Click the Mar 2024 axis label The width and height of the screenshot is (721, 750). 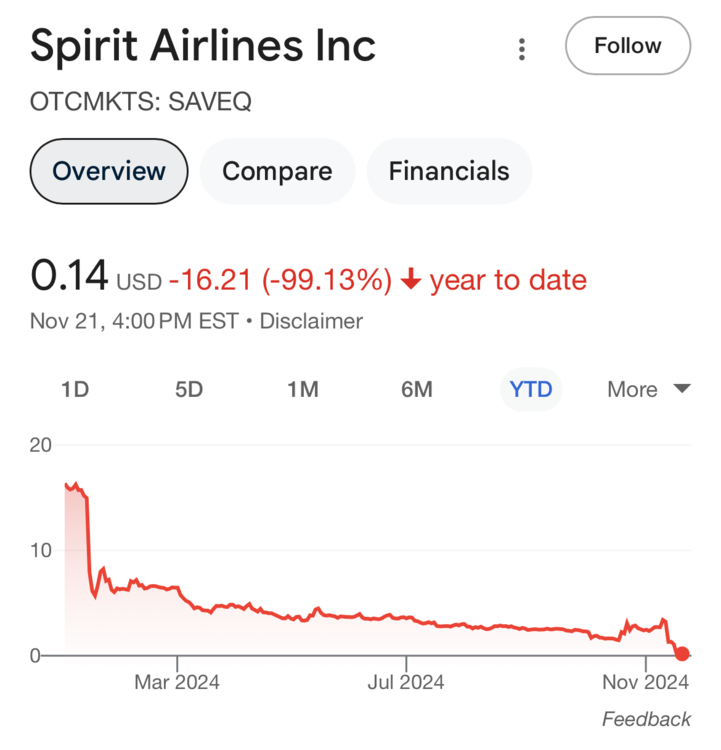click(x=177, y=683)
